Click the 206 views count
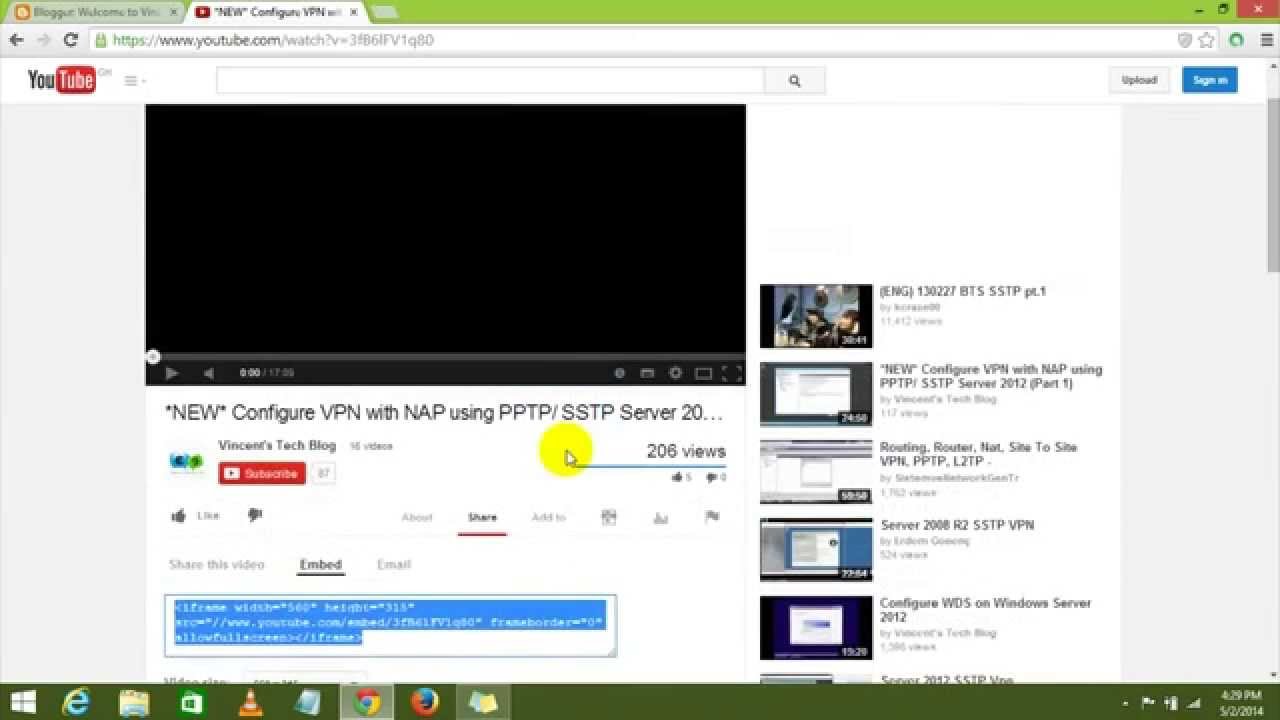Viewport: 1280px width, 720px height. tap(686, 451)
